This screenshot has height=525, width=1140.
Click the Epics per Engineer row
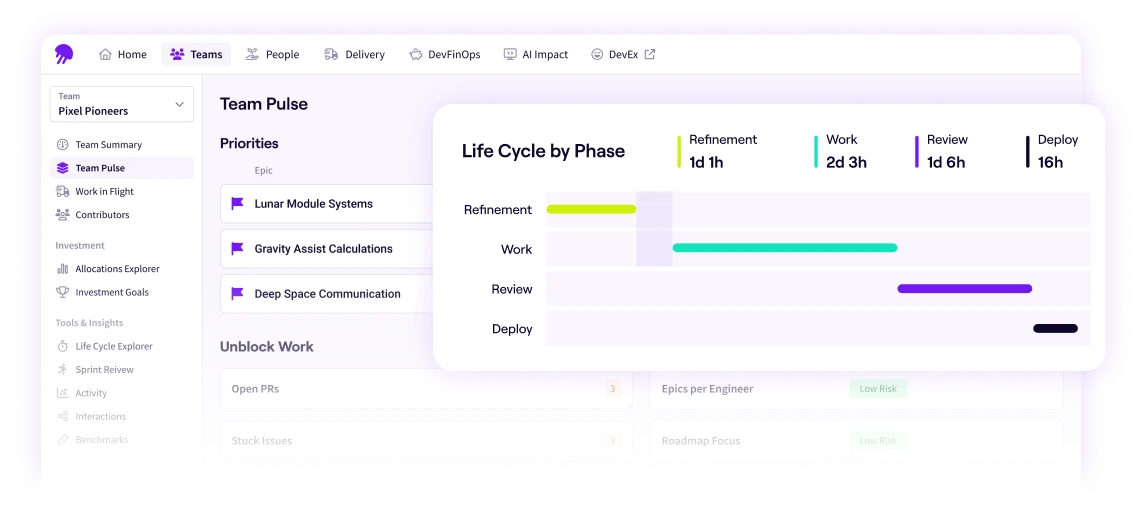(856, 389)
